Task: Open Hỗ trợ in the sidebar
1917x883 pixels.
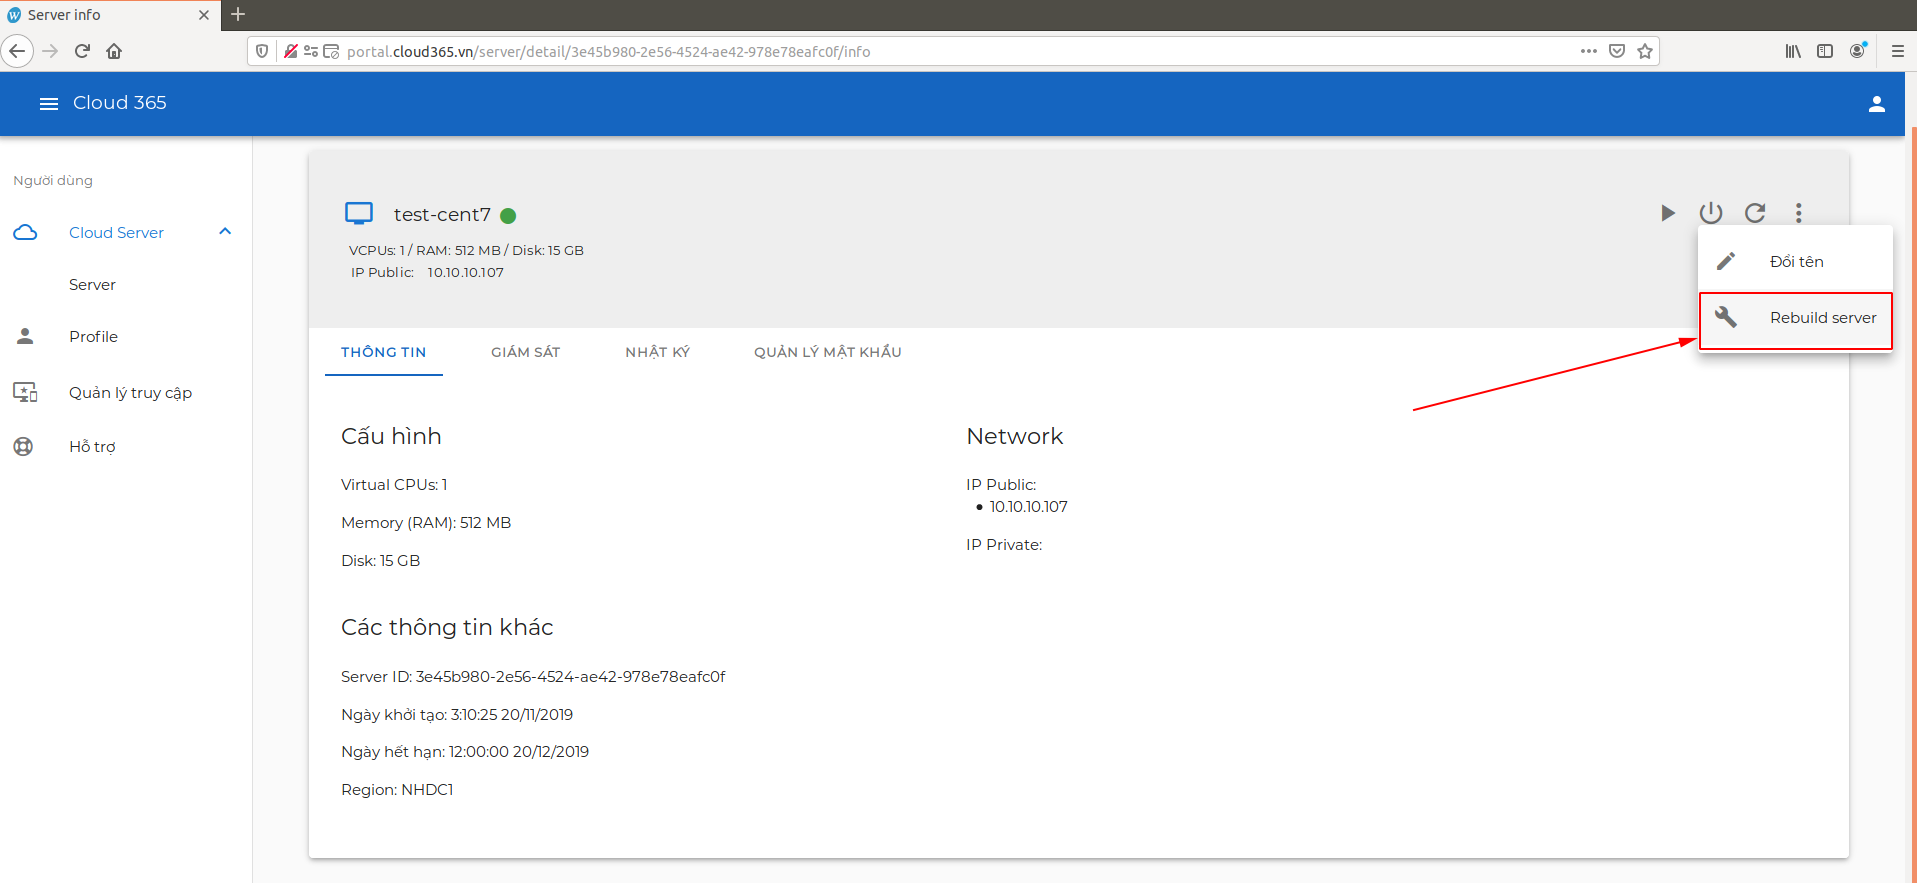Action: [x=92, y=447]
